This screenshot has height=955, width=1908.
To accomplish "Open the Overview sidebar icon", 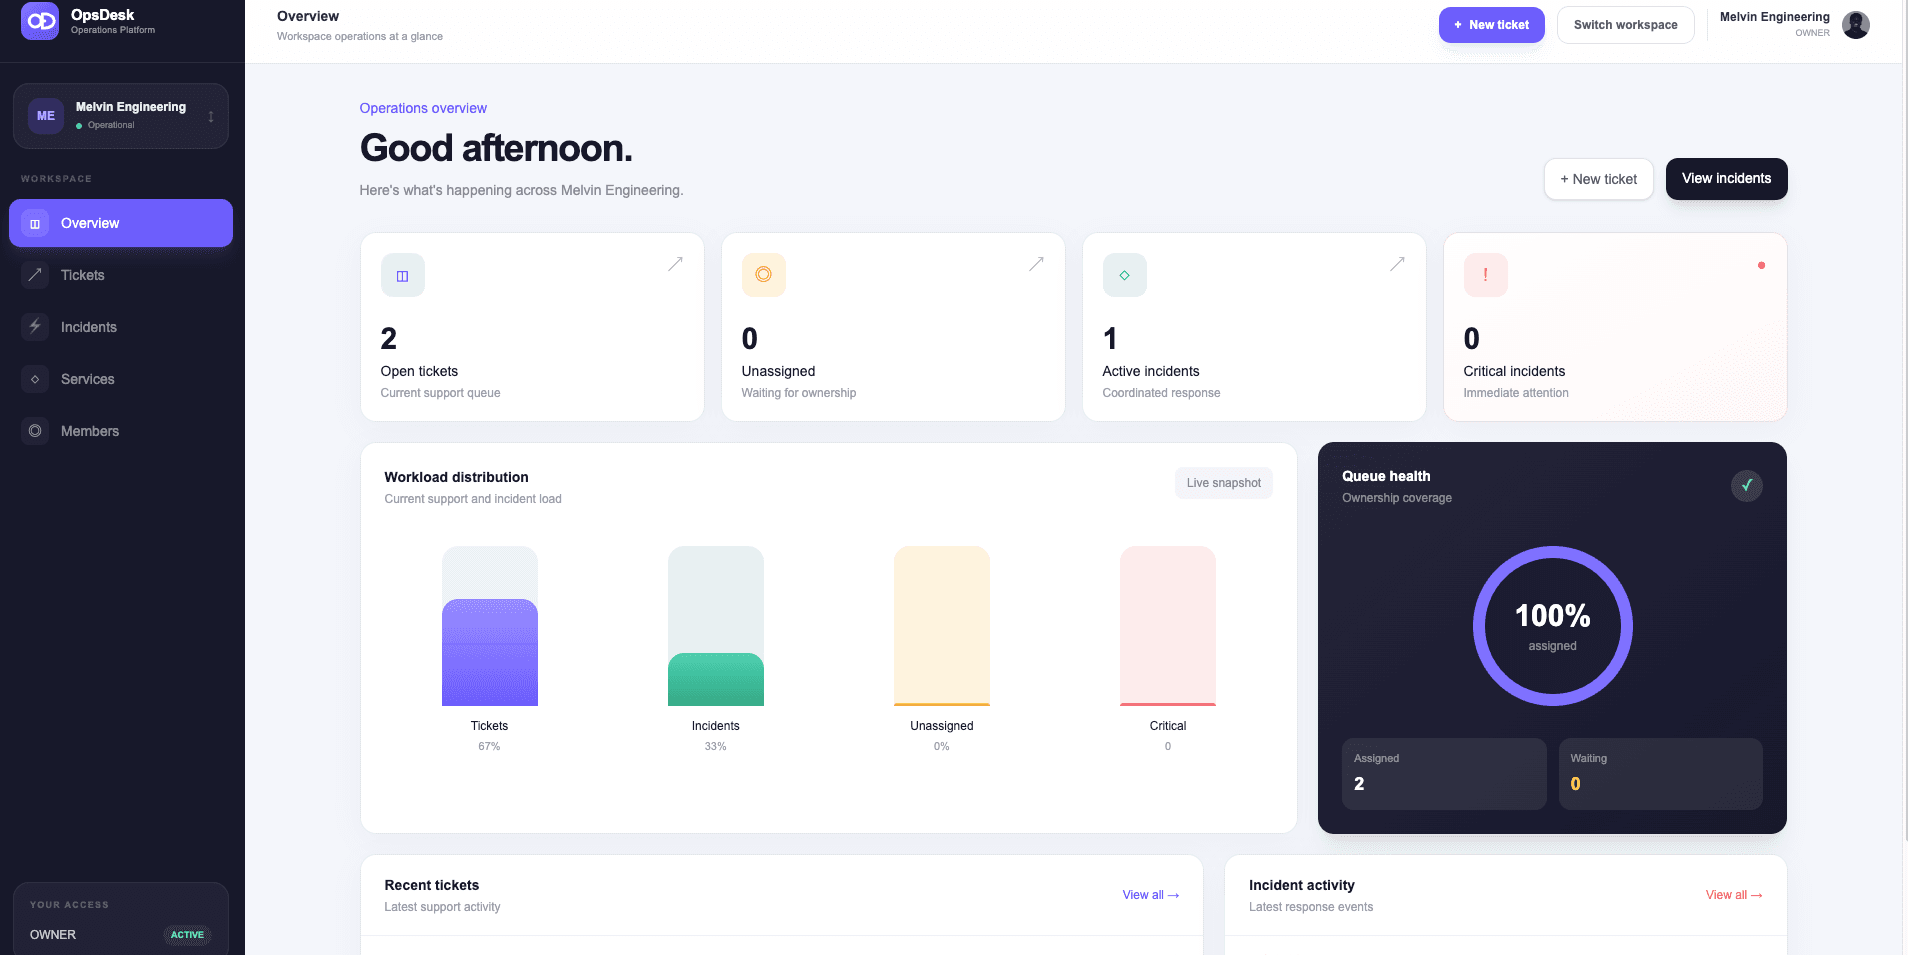I will pos(35,223).
